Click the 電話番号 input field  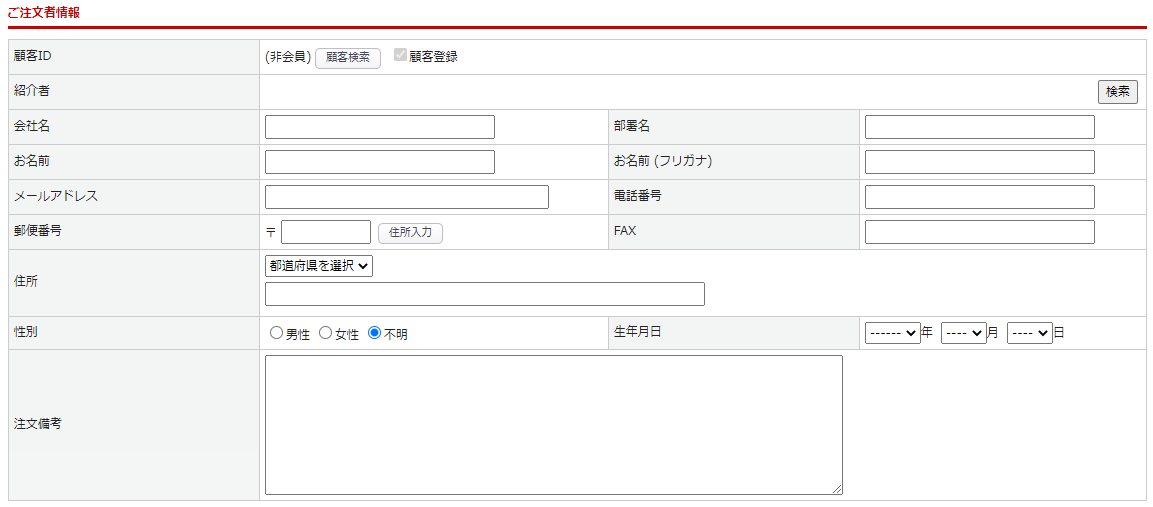(979, 197)
